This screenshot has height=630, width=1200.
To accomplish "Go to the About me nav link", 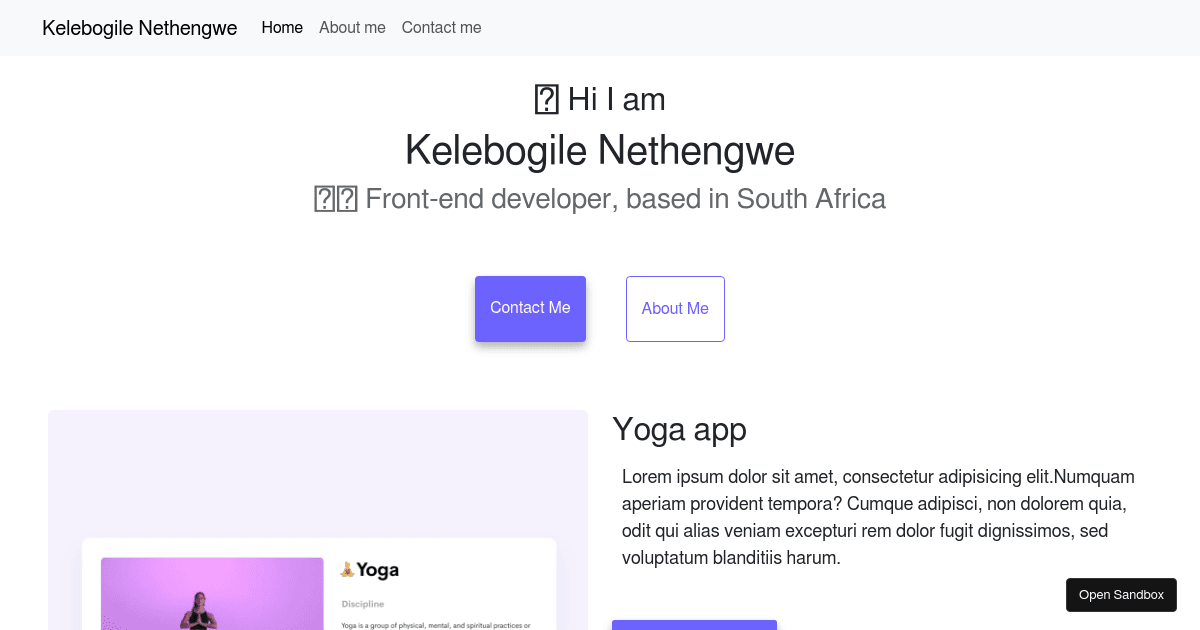I will pyautogui.click(x=352, y=28).
